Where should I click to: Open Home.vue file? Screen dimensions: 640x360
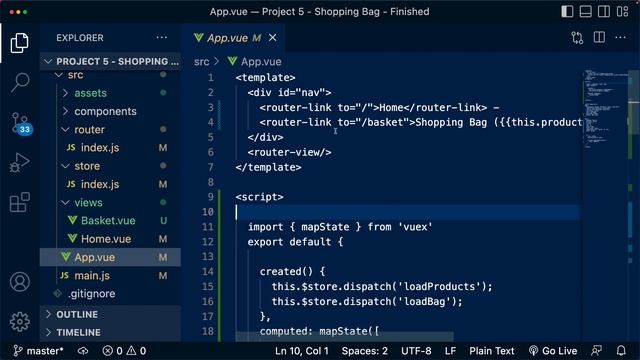pos(110,239)
